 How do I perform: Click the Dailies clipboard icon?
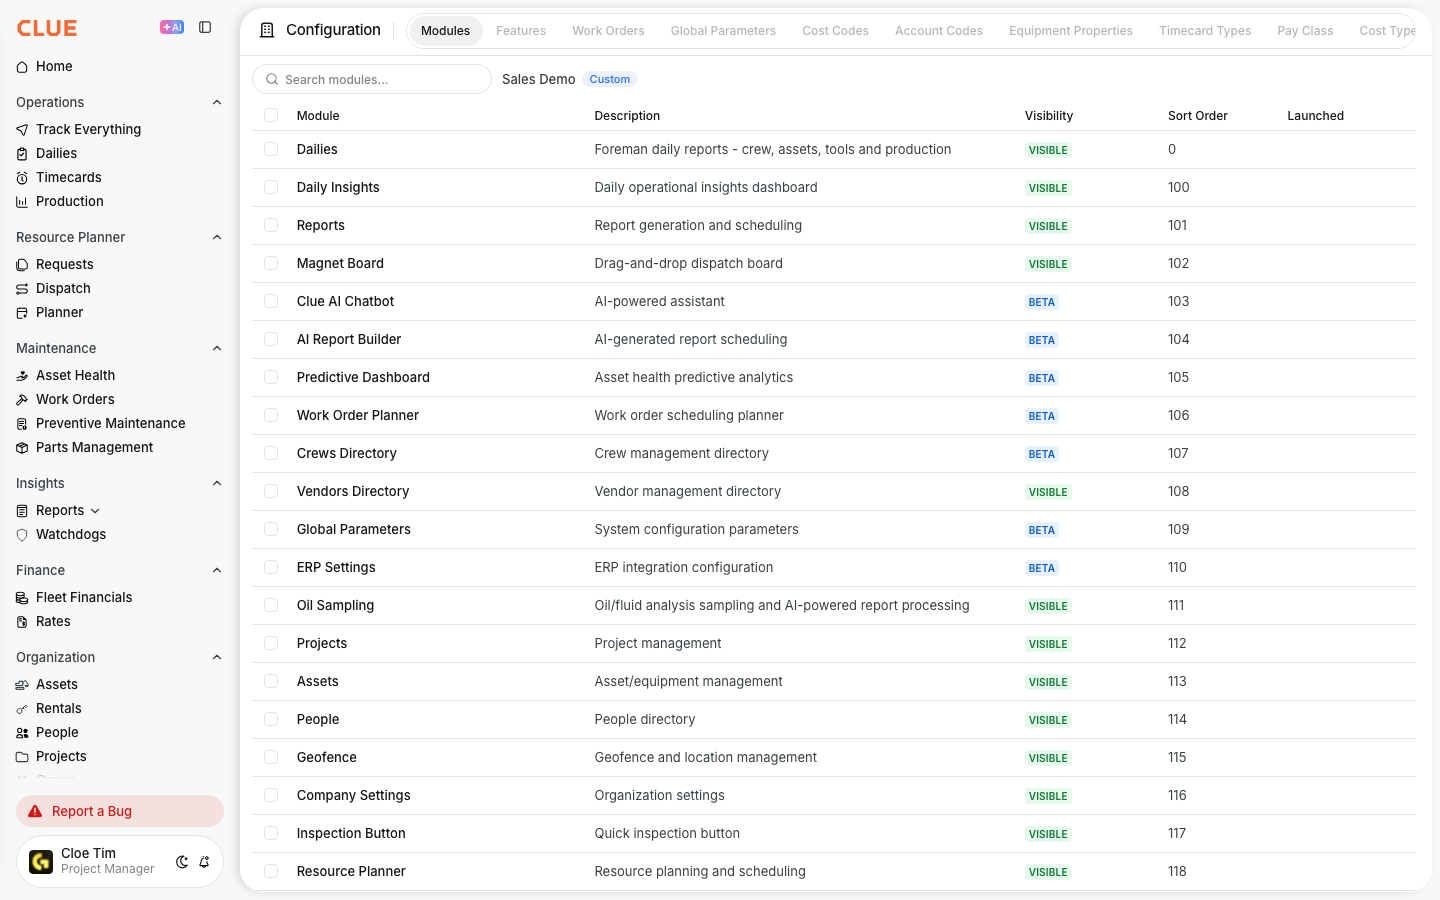(x=22, y=154)
